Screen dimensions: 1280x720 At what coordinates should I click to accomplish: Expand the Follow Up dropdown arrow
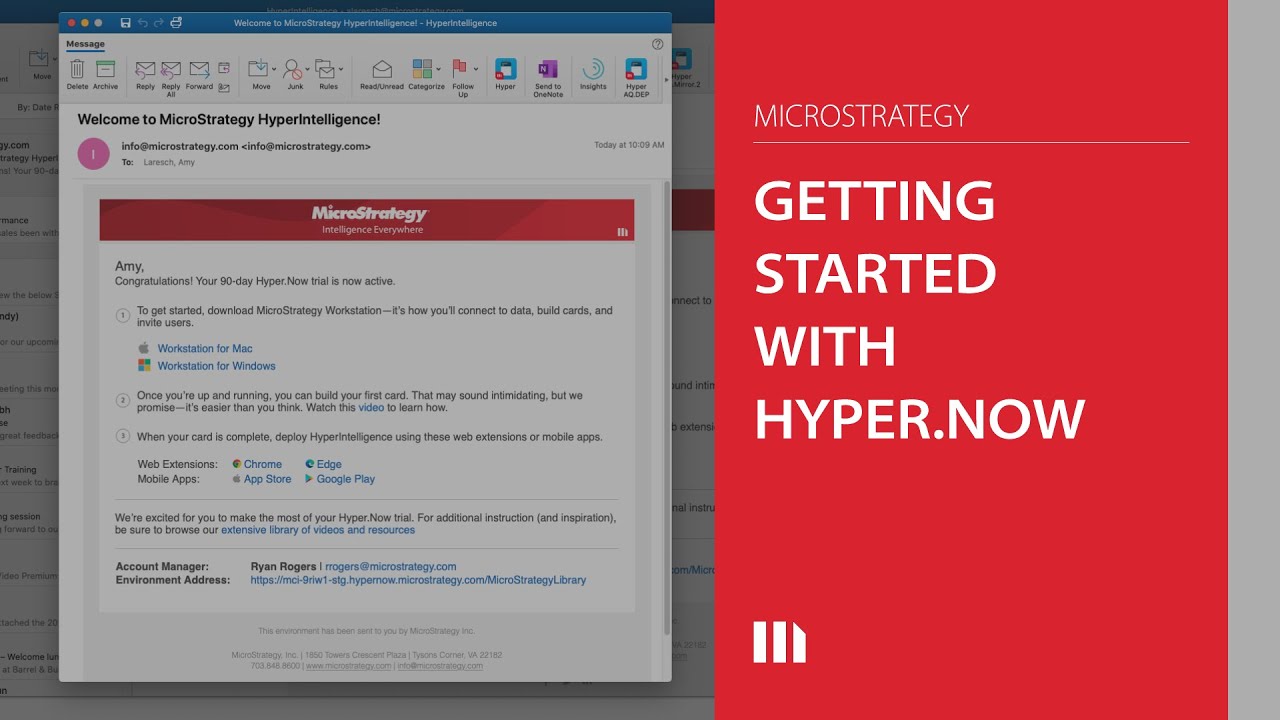pos(475,69)
